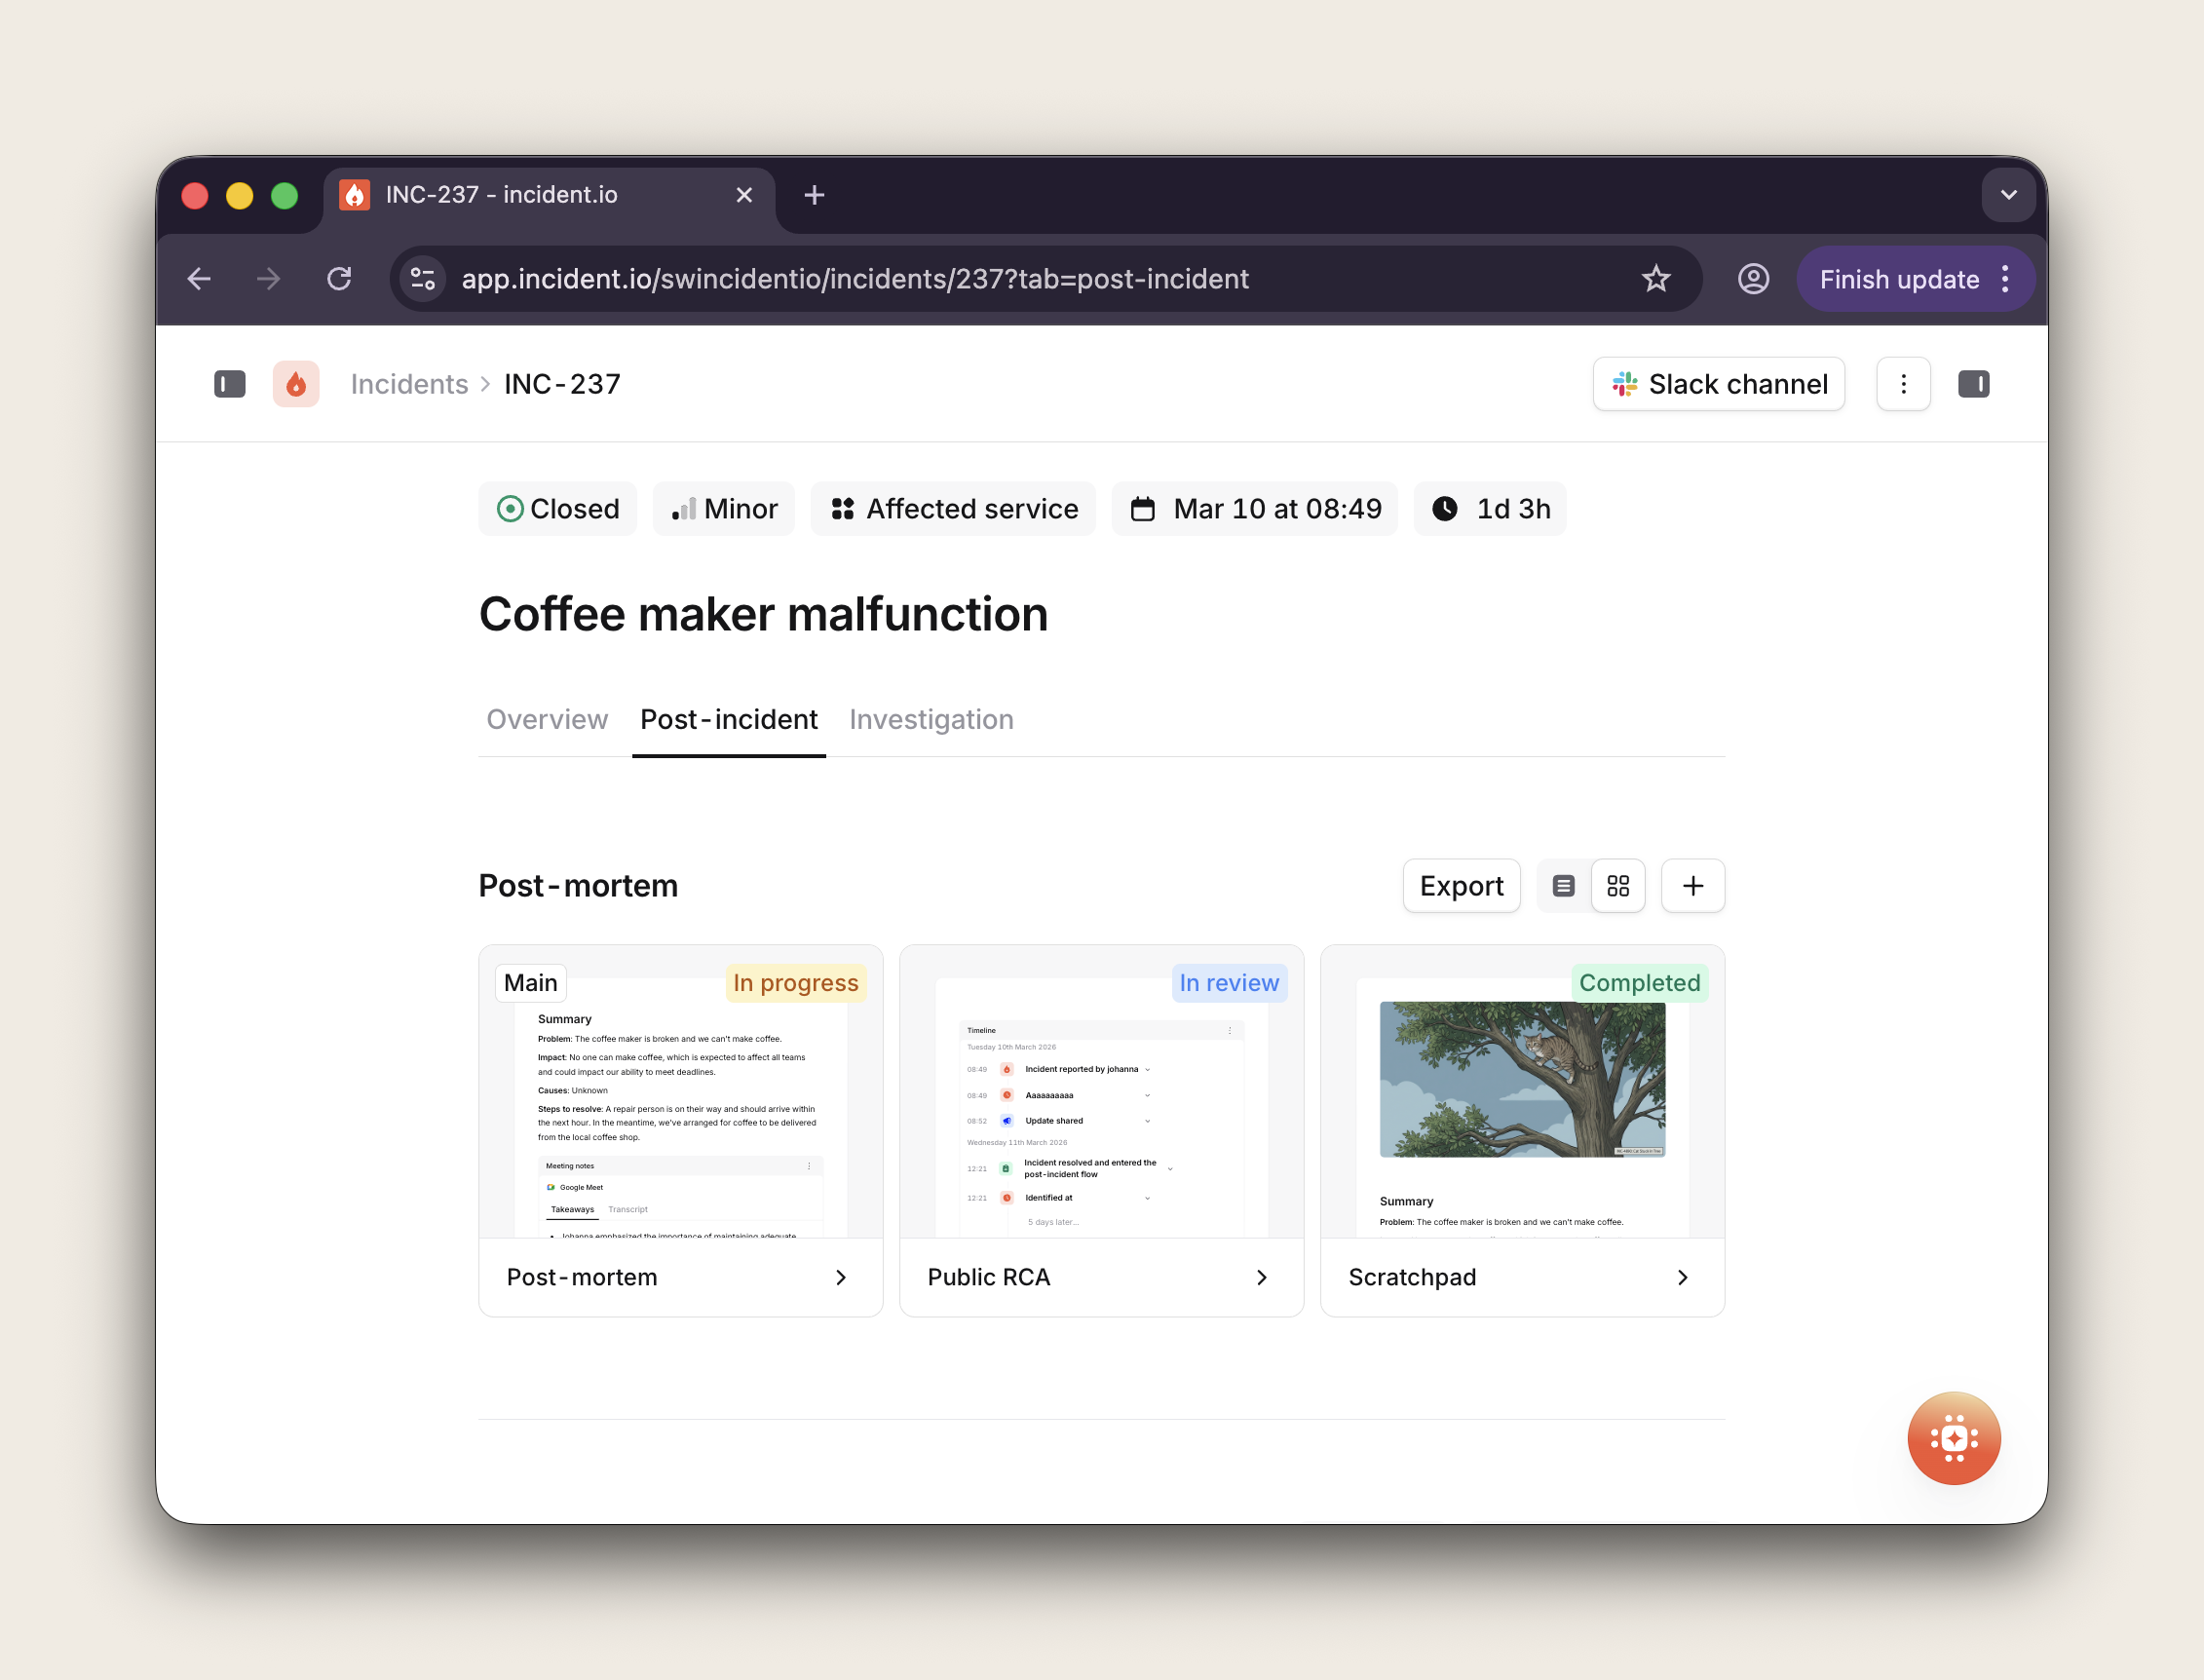Open the Post-mortem document chevron
This screenshot has width=2204, height=1680.
click(840, 1277)
